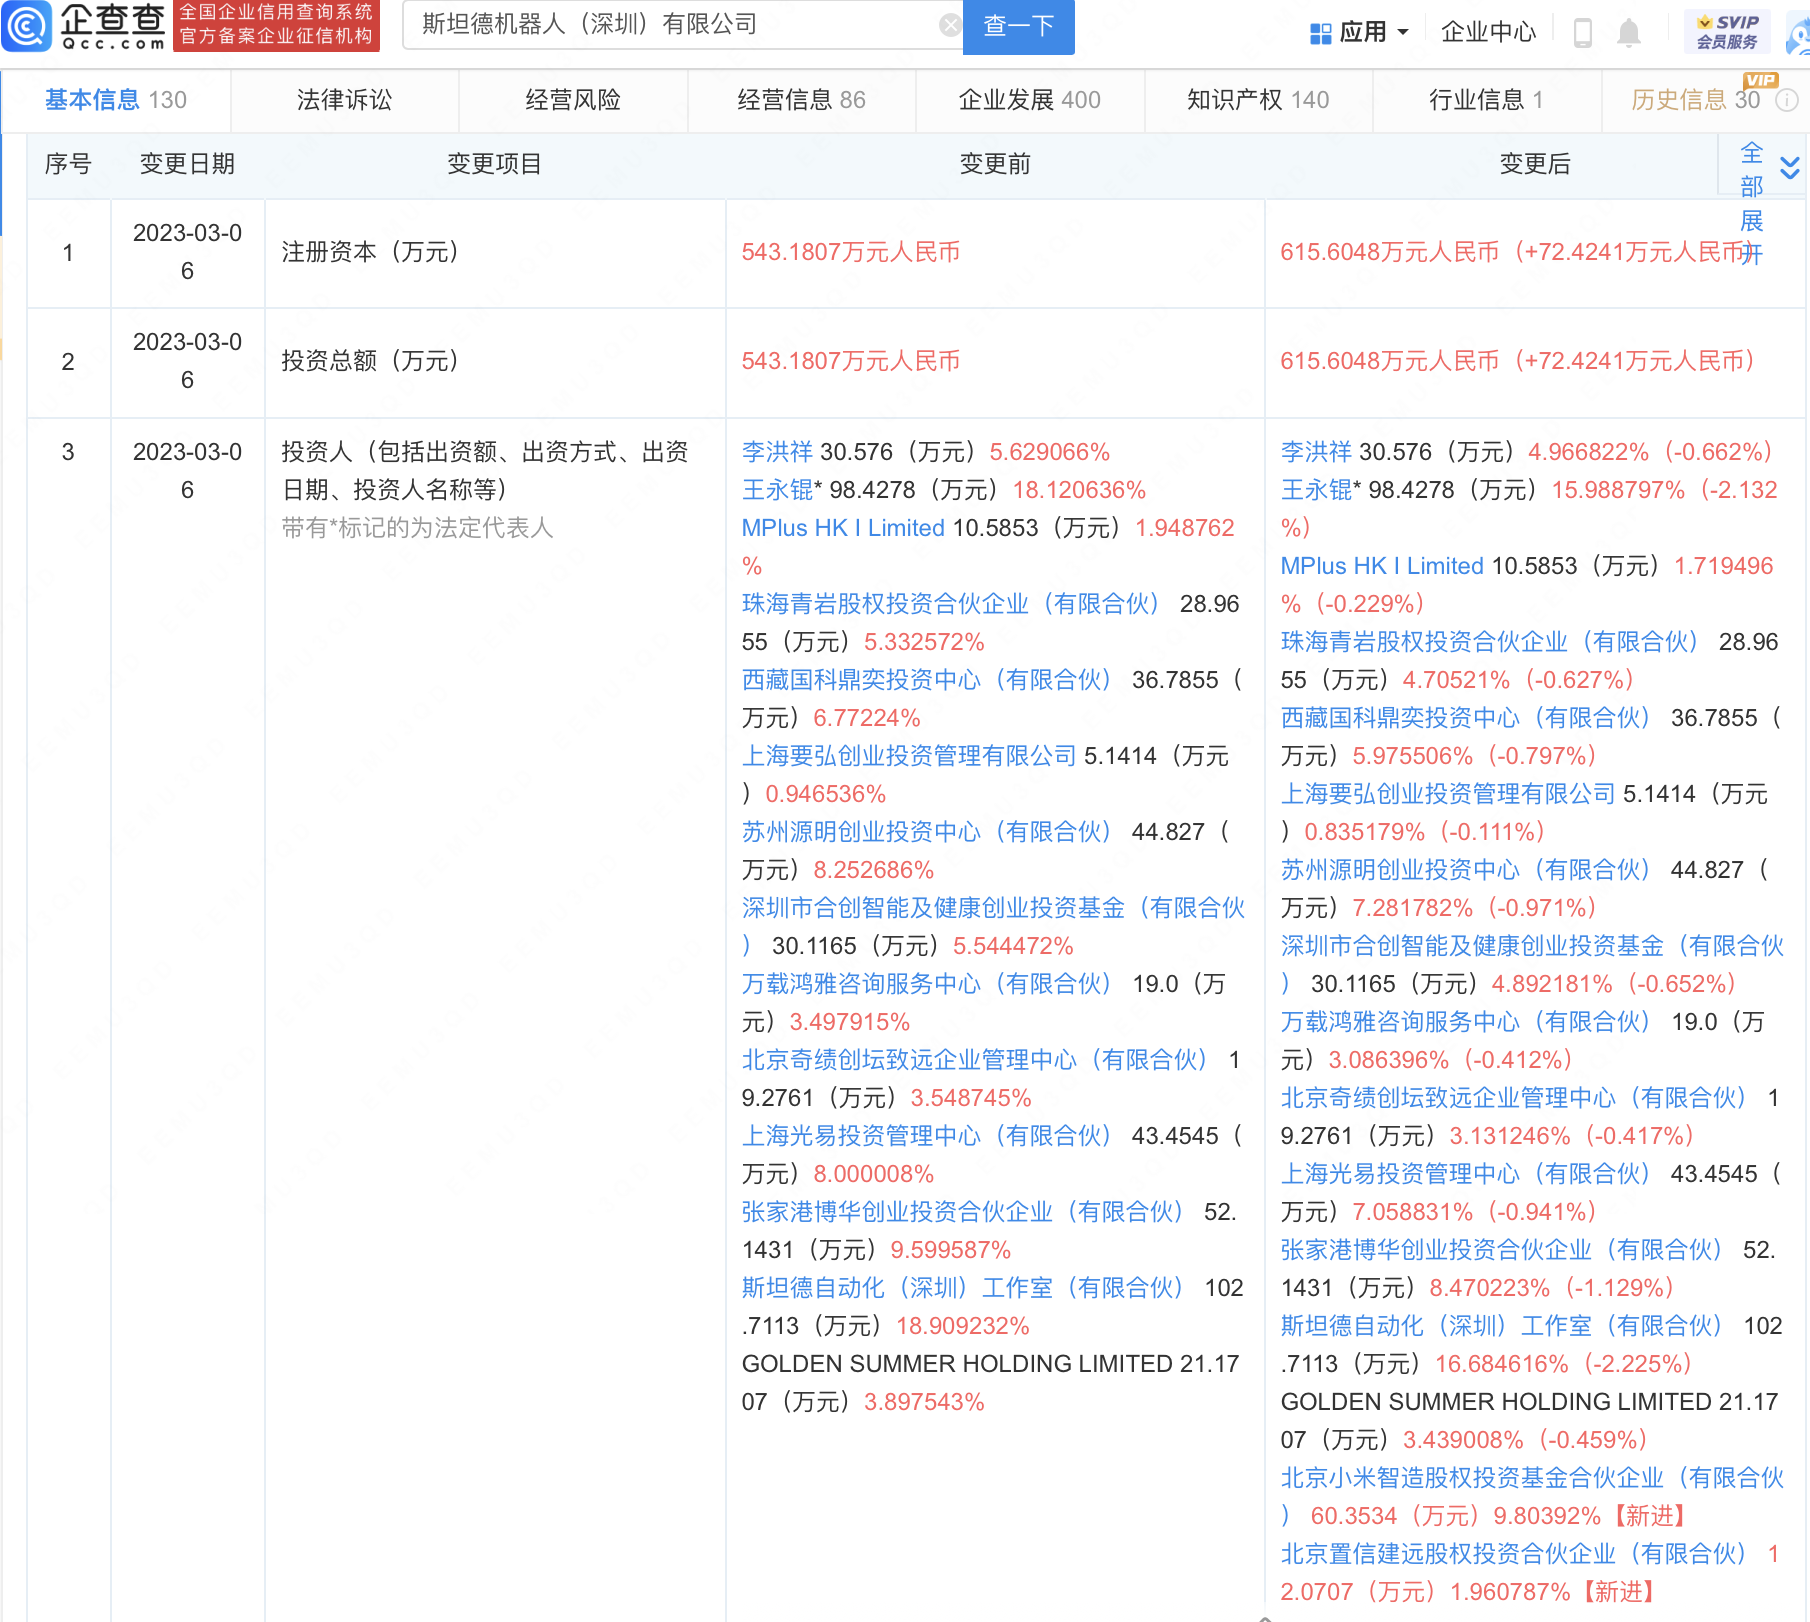Switch to 行业信息 tab

tap(1486, 100)
